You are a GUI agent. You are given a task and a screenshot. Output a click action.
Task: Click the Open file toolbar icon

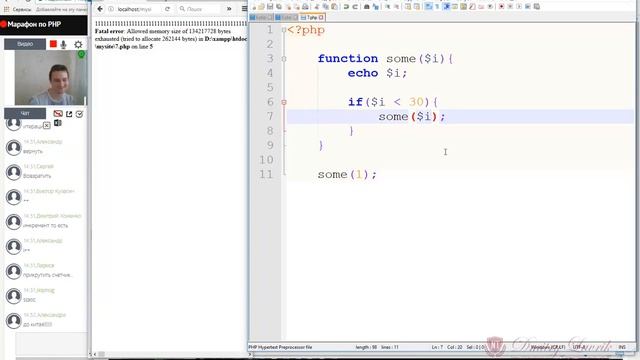[x=261, y=7]
